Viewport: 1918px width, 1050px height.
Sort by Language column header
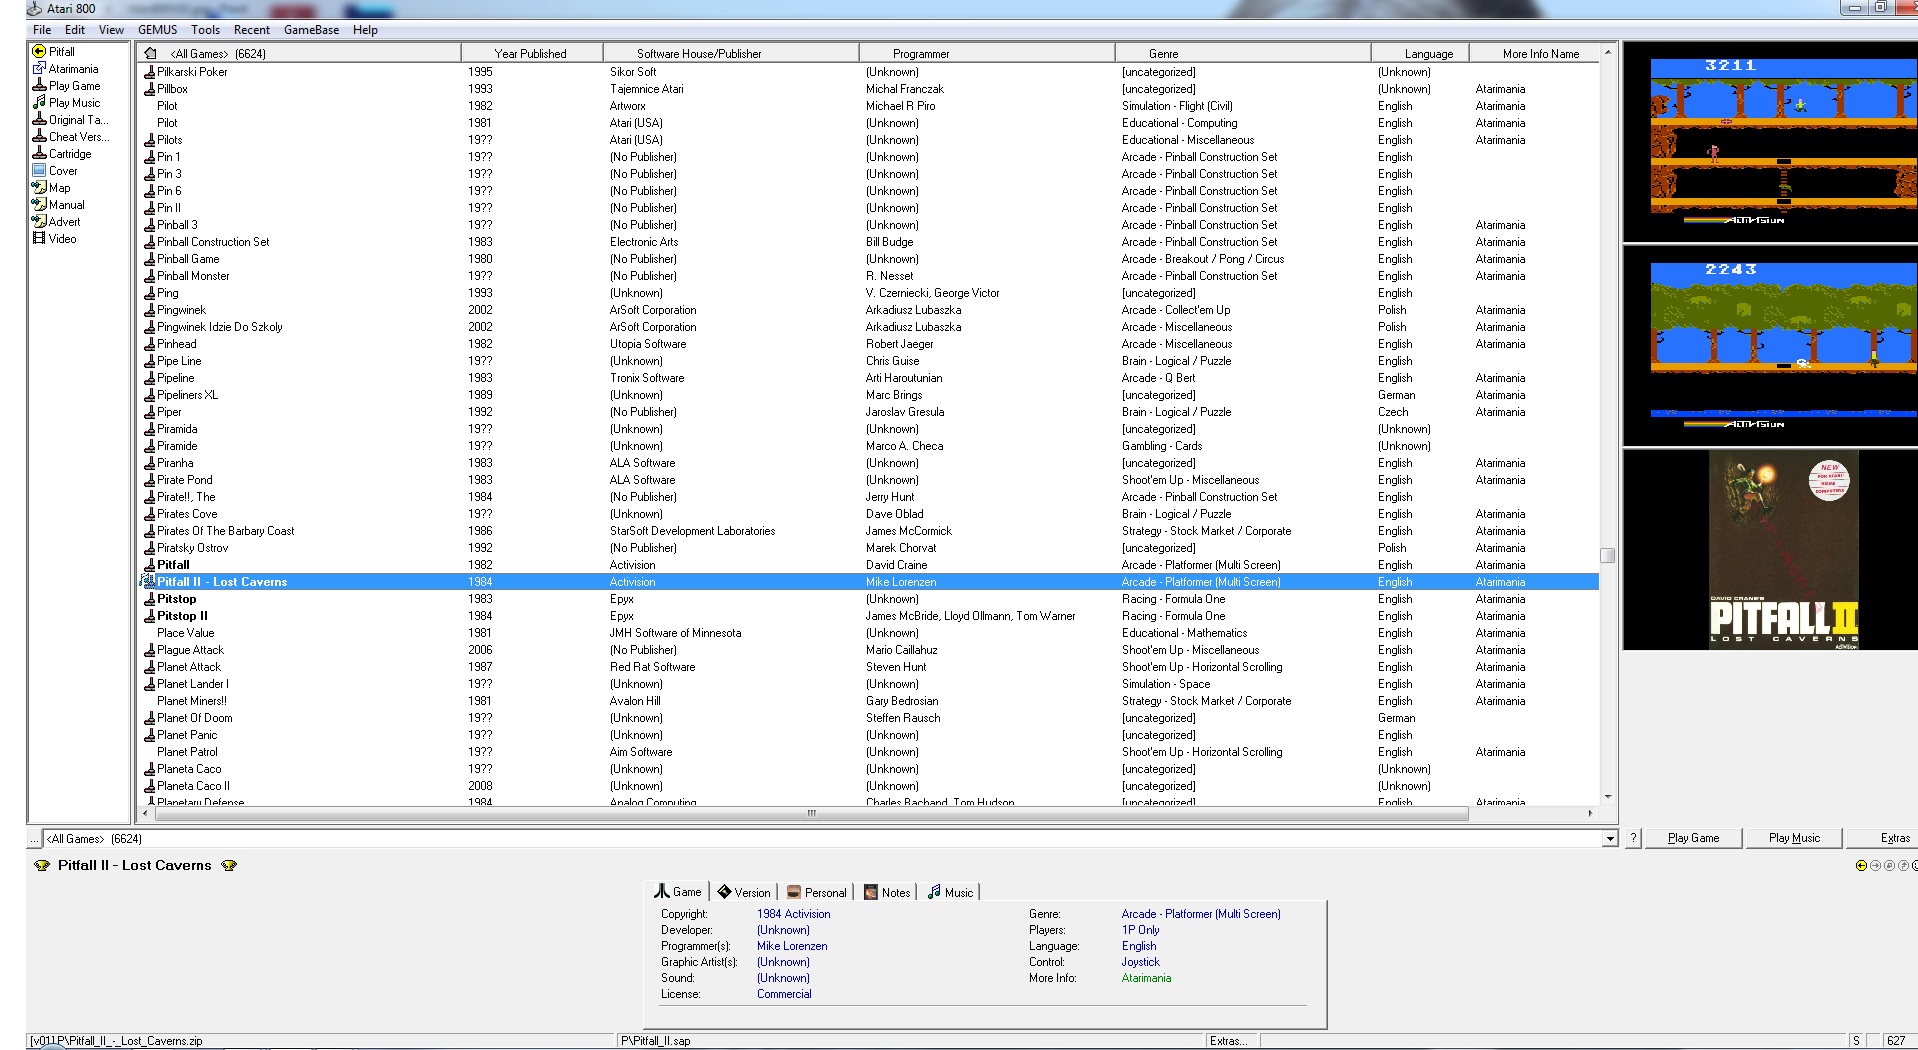[x=1420, y=54]
